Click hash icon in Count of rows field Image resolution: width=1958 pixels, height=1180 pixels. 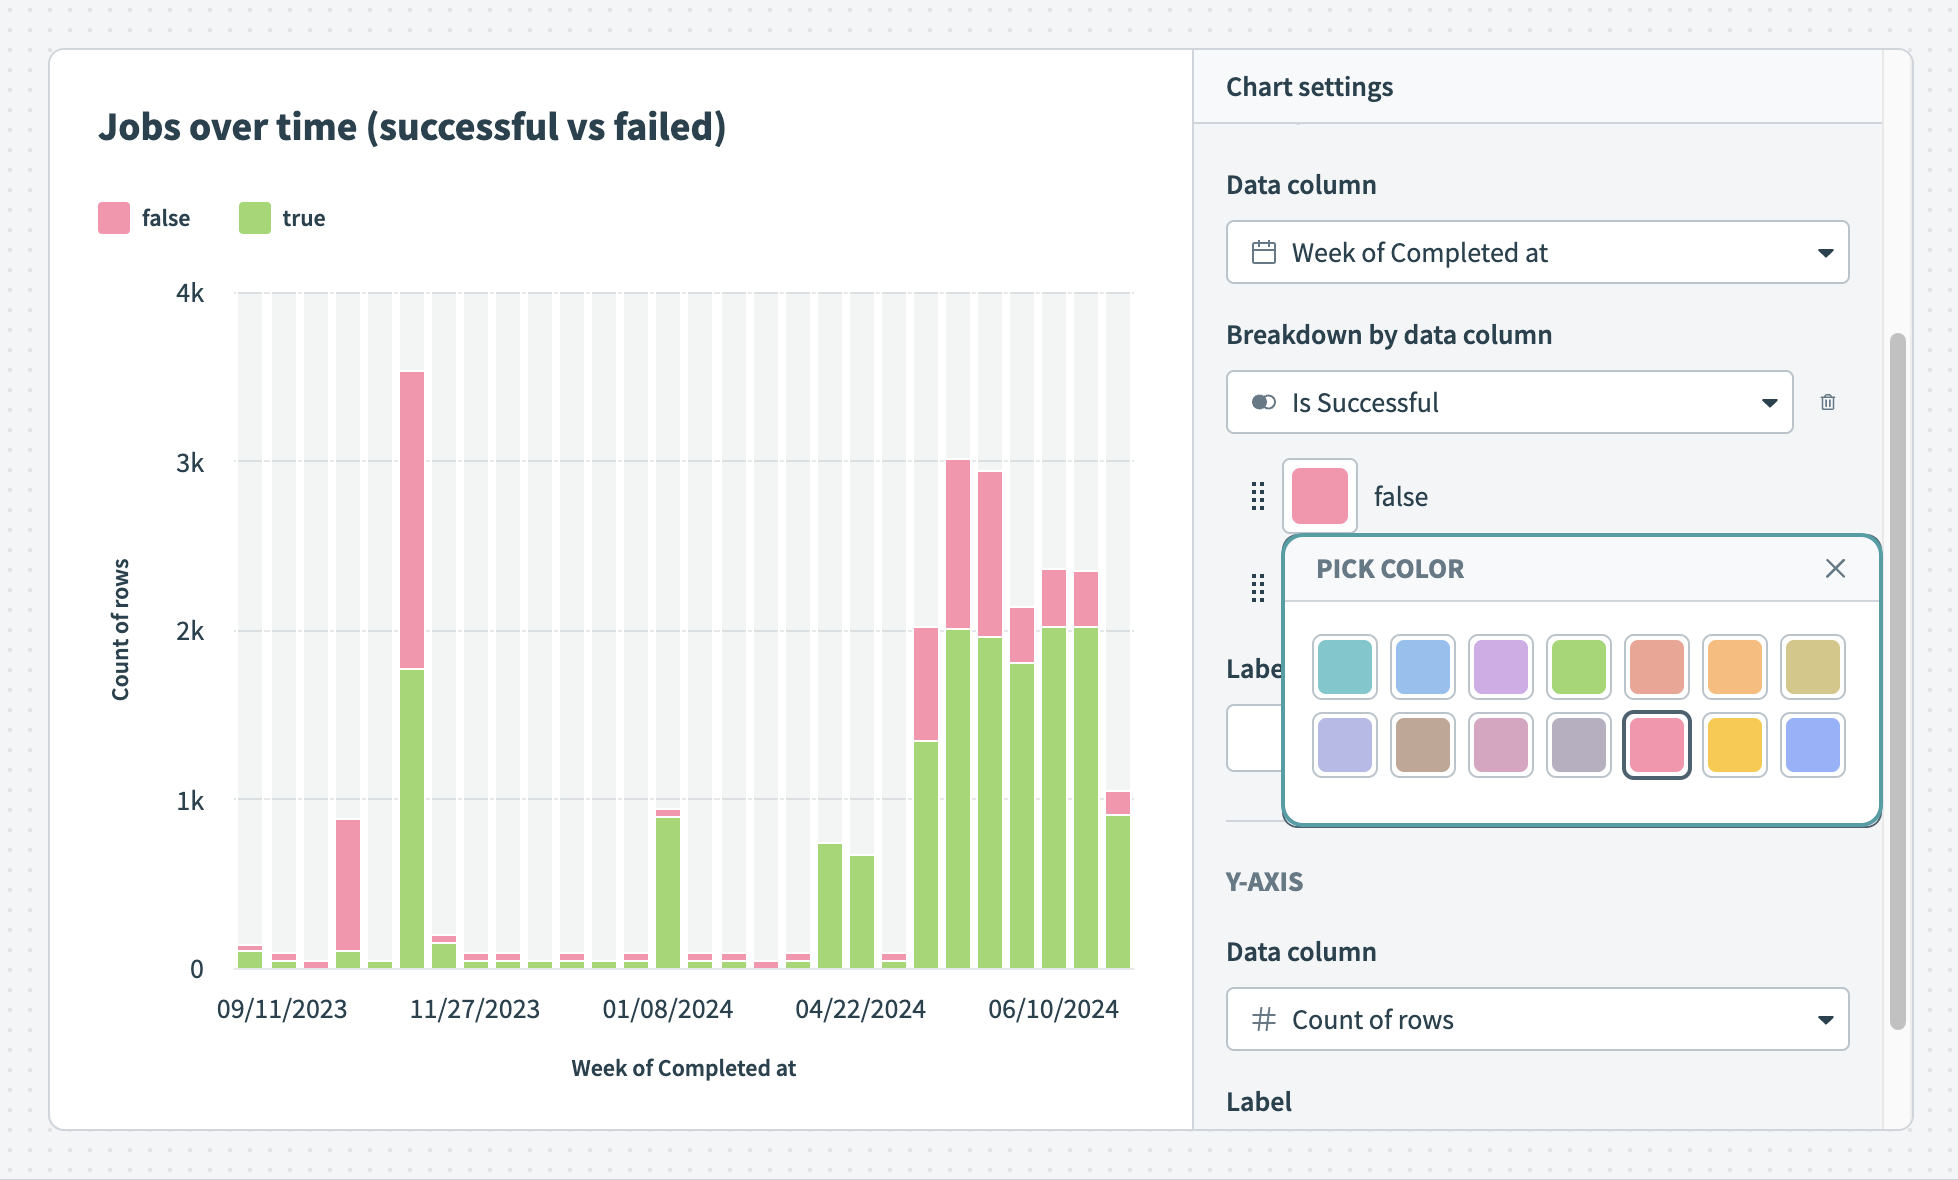1264,1019
